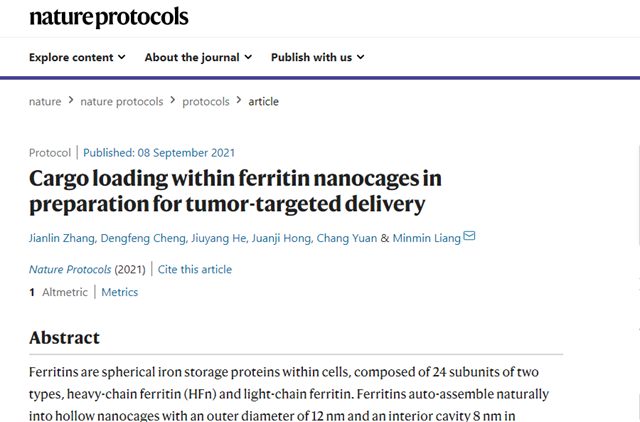This screenshot has height=422, width=640.
Task: Expand the Publish with us menu
Action: click(317, 57)
